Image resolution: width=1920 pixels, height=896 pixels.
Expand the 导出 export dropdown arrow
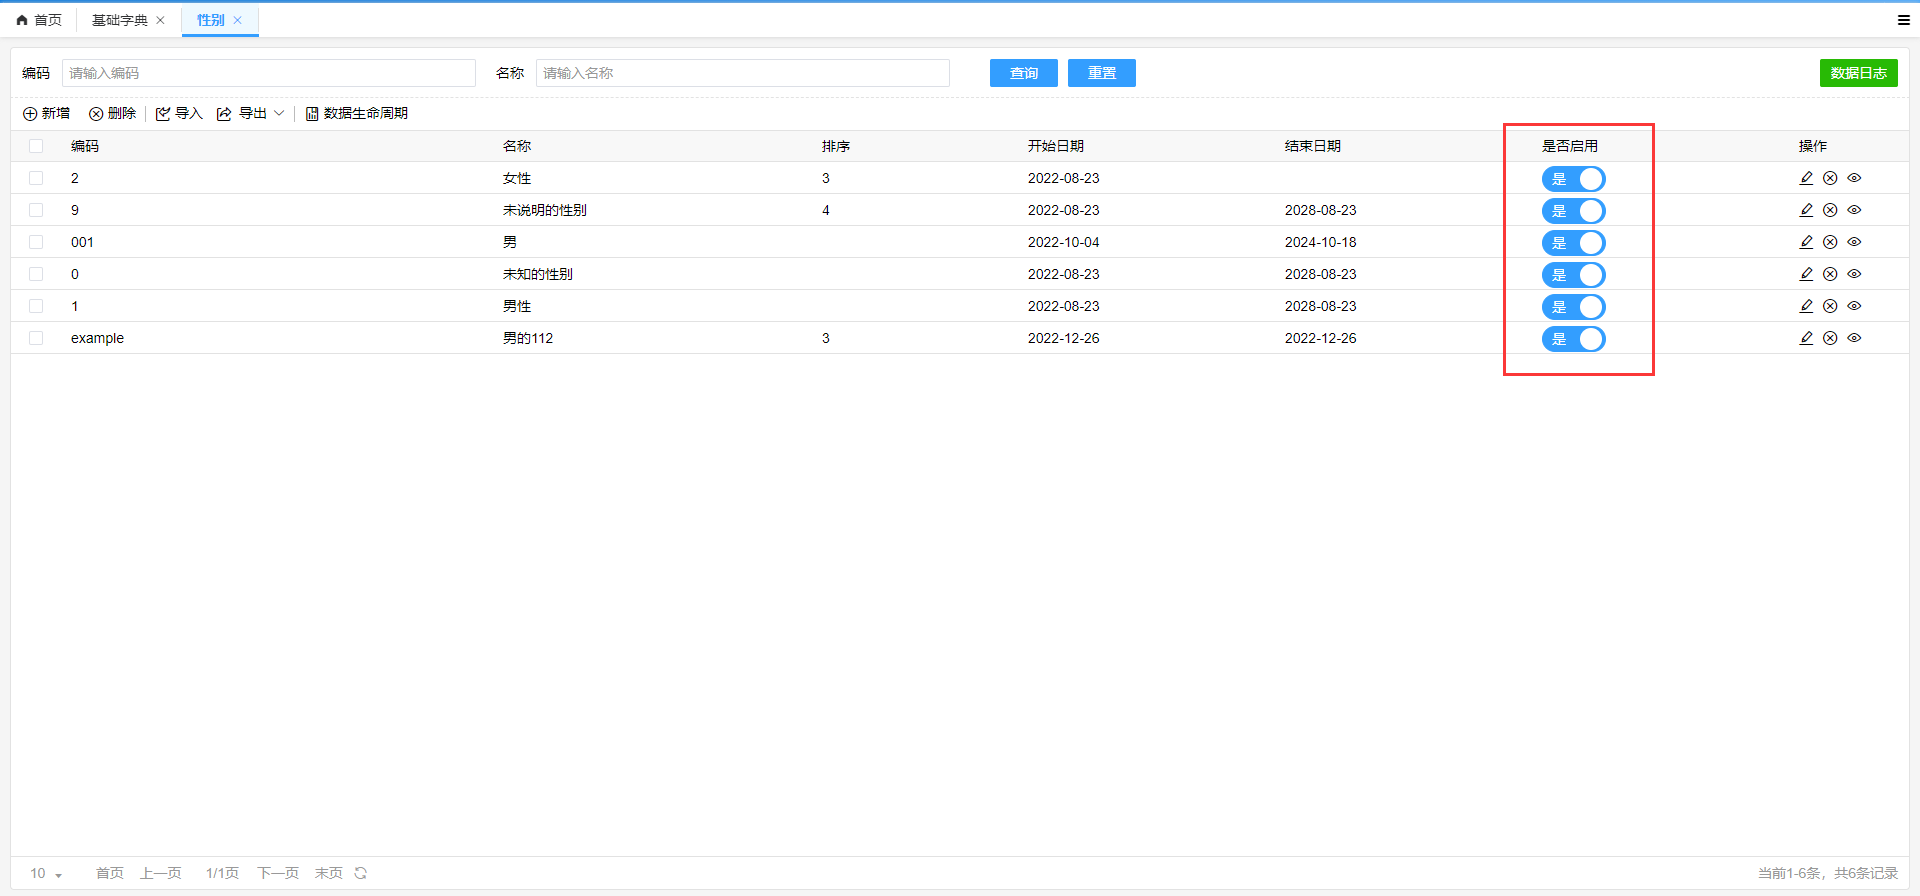click(279, 114)
